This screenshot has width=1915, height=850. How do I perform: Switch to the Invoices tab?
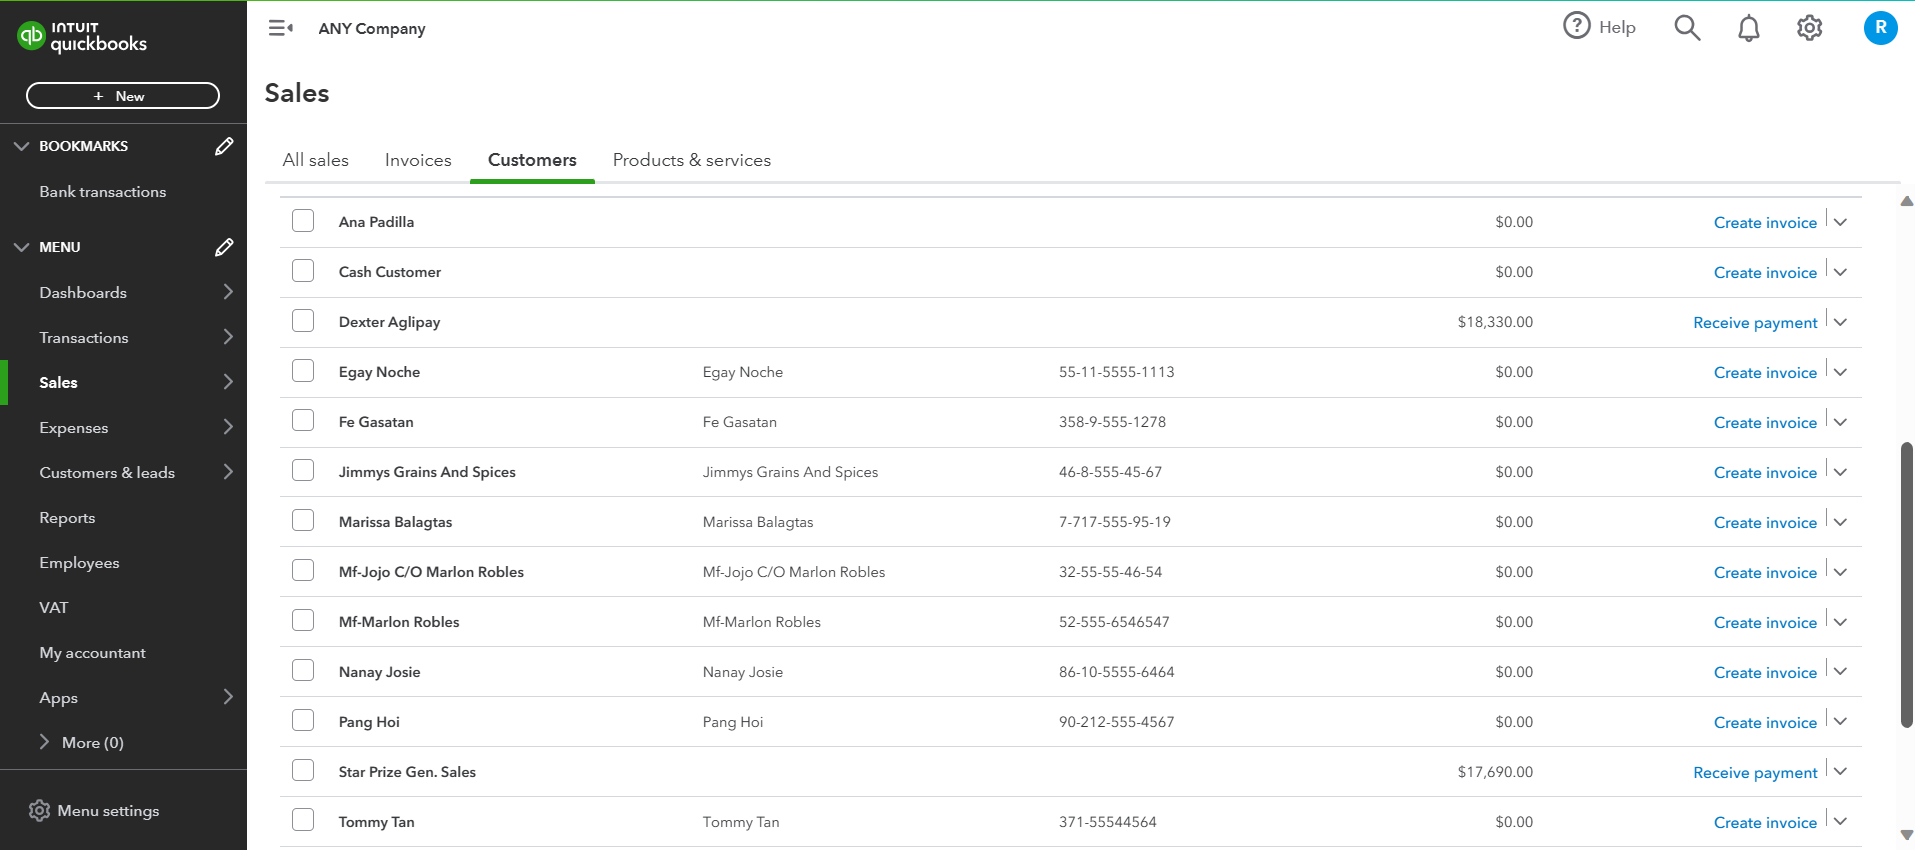418,160
